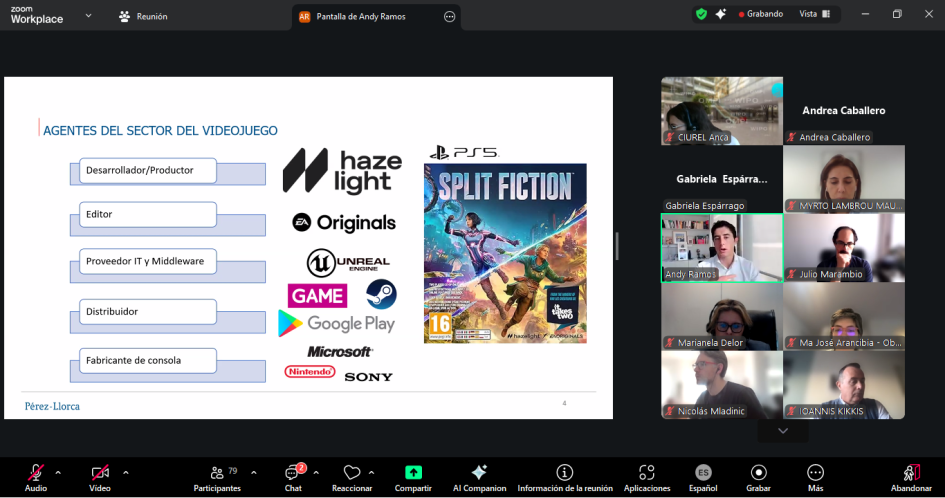Expand reactions options arrow beside Reaccionar
The image size is (945, 498).
pyautogui.click(x=371, y=473)
